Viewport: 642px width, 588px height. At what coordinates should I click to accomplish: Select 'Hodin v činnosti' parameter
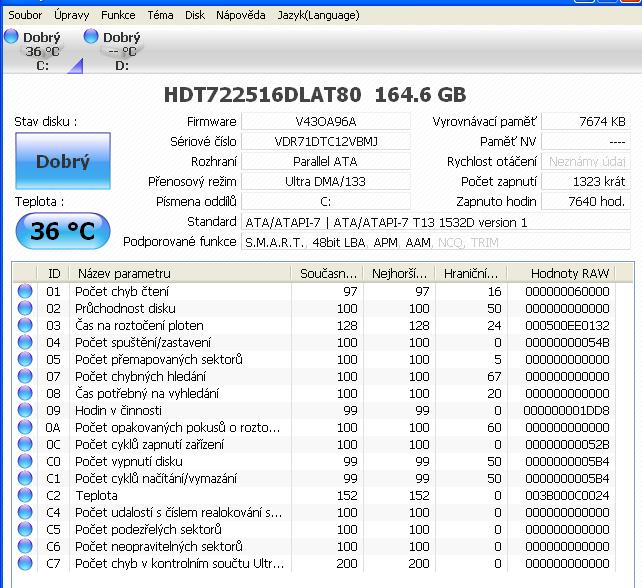pos(118,410)
